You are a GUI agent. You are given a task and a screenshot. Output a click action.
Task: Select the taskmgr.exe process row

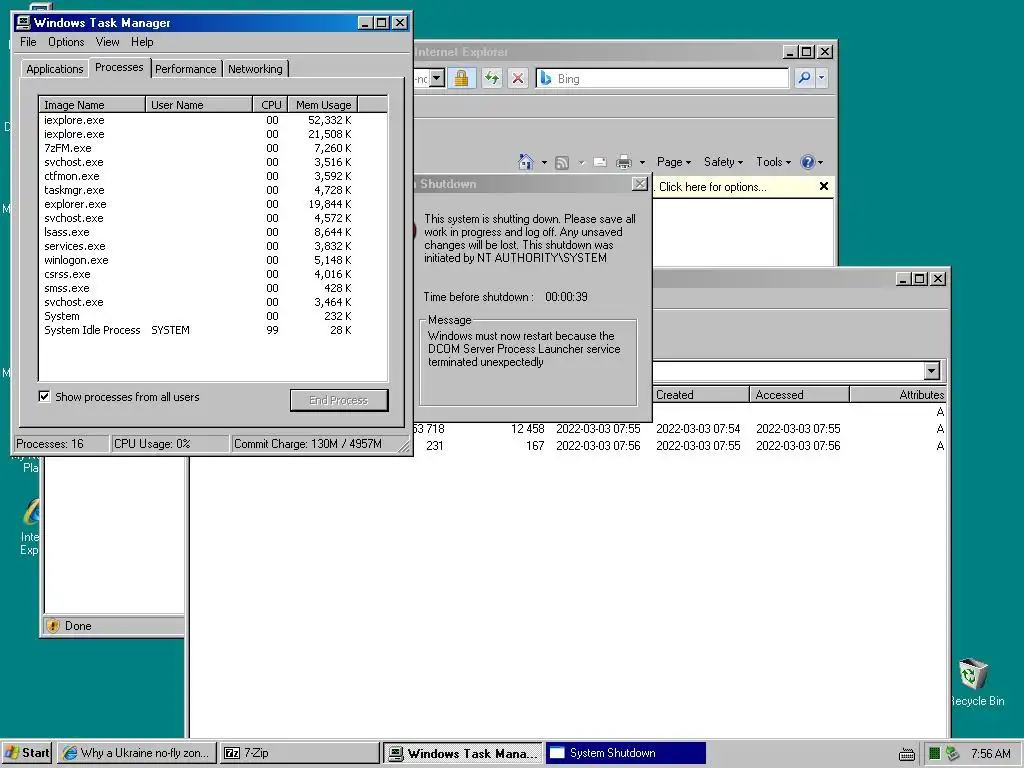[x=213, y=190]
